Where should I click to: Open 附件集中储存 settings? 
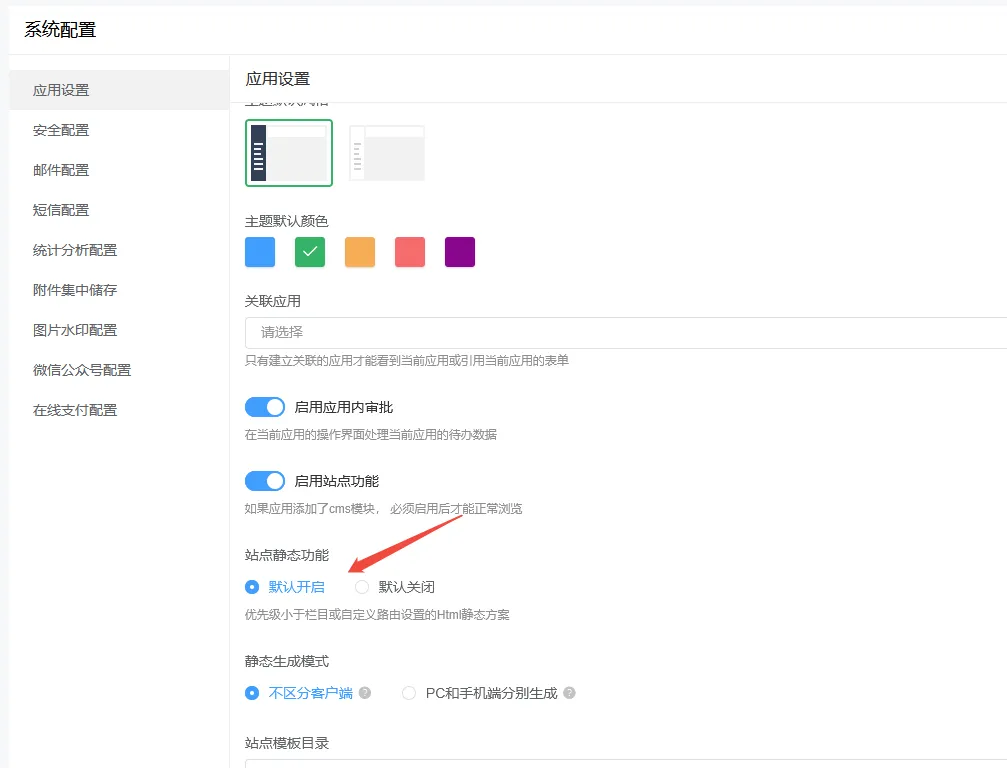pos(119,290)
